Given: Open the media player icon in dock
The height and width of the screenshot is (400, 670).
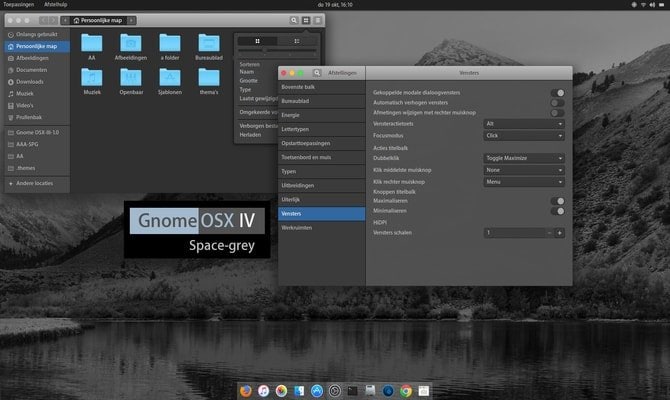Looking at the screenshot, I should [335, 391].
